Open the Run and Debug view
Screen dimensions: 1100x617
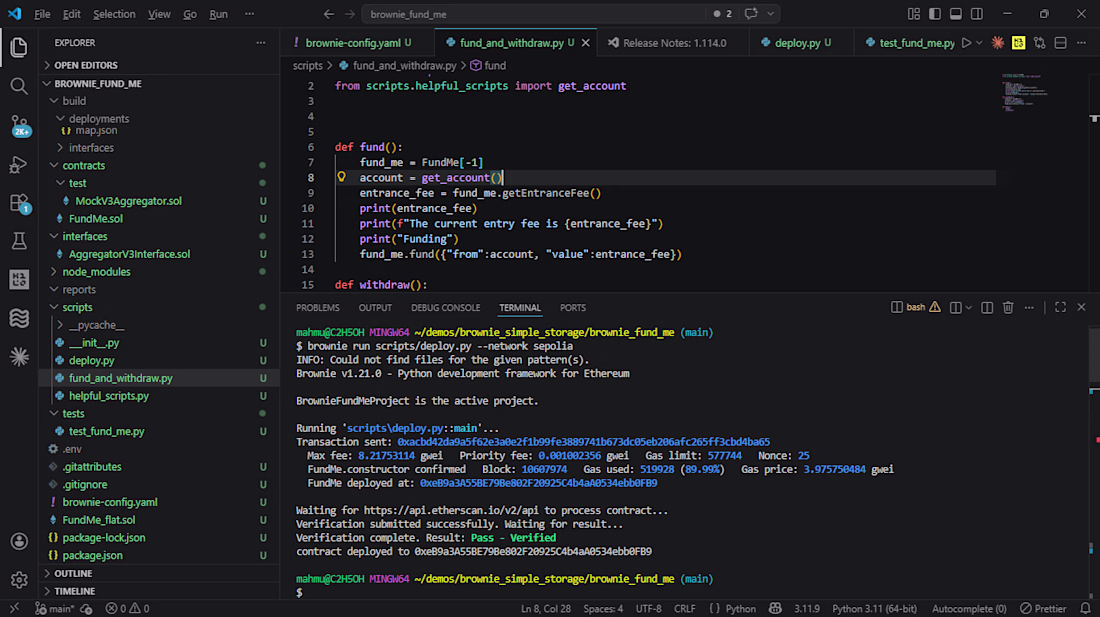pos(19,164)
